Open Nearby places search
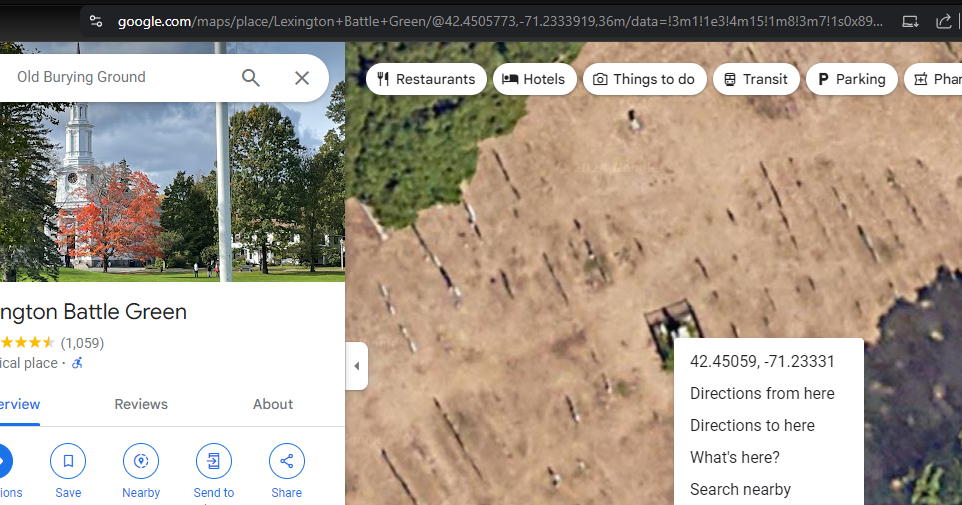962x505 pixels. click(x=141, y=461)
